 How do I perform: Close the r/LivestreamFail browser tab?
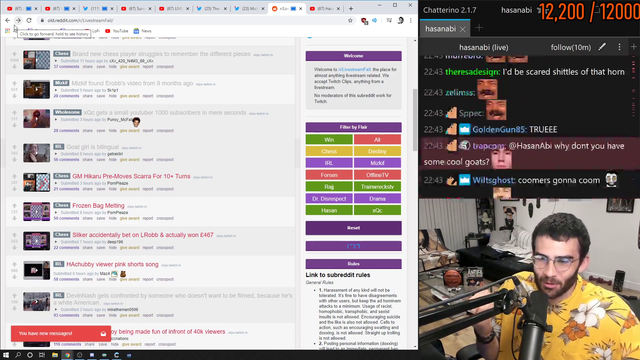(x=301, y=8)
